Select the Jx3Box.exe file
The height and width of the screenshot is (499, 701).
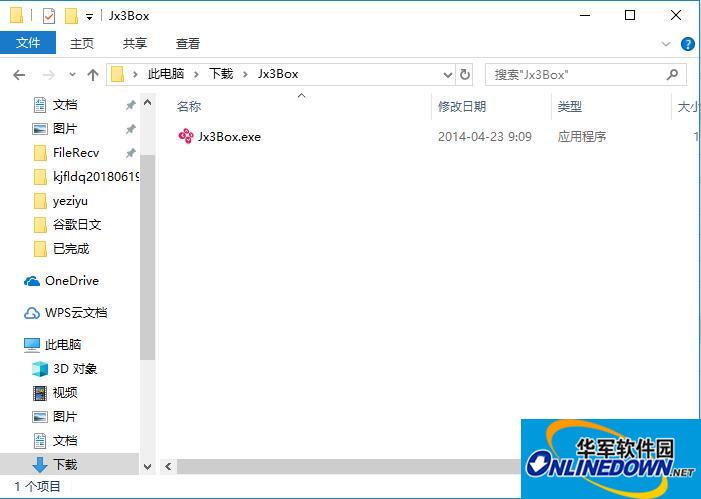(229, 136)
